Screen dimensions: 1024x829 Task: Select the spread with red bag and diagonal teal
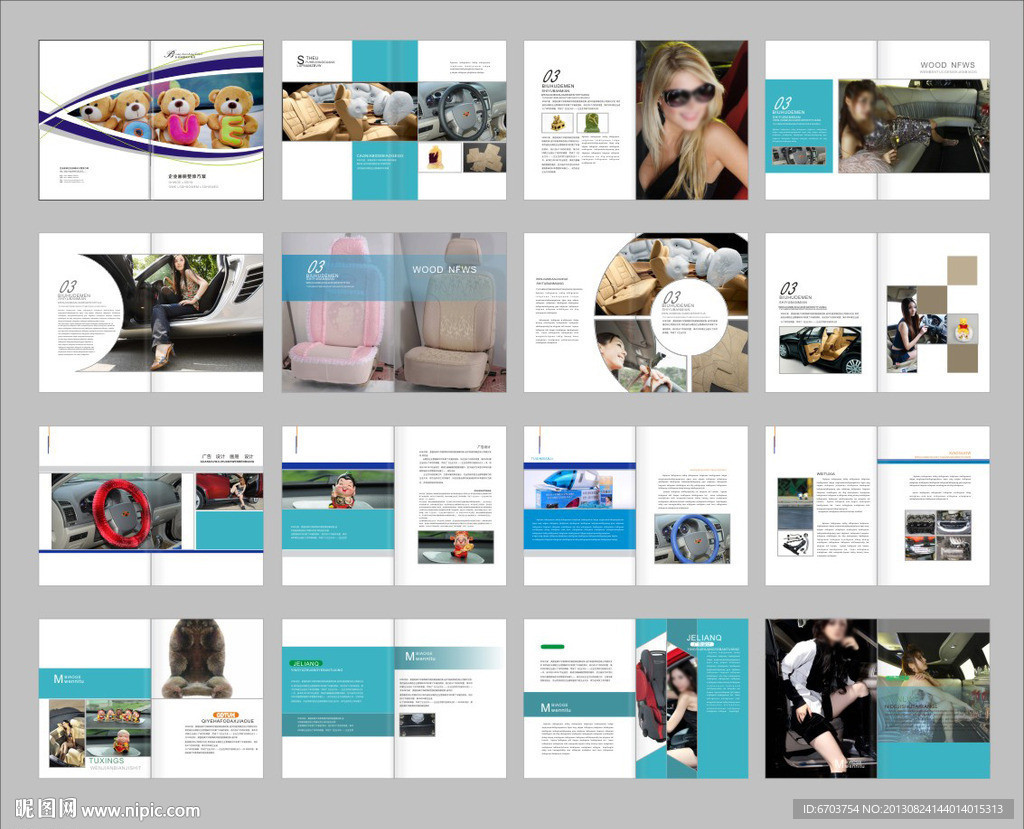pos(635,698)
